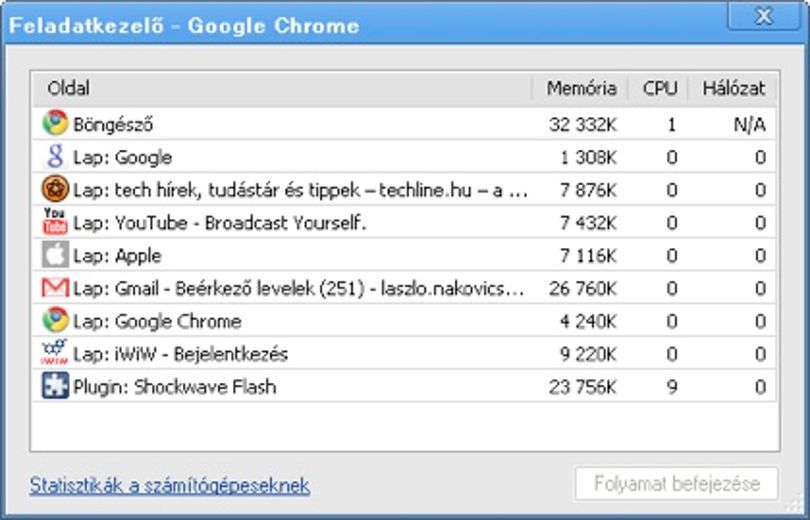Viewport: 810px width, 520px height.
Task: Select the Lap: YouTube - Broadcast Yourself row
Action: [404, 222]
